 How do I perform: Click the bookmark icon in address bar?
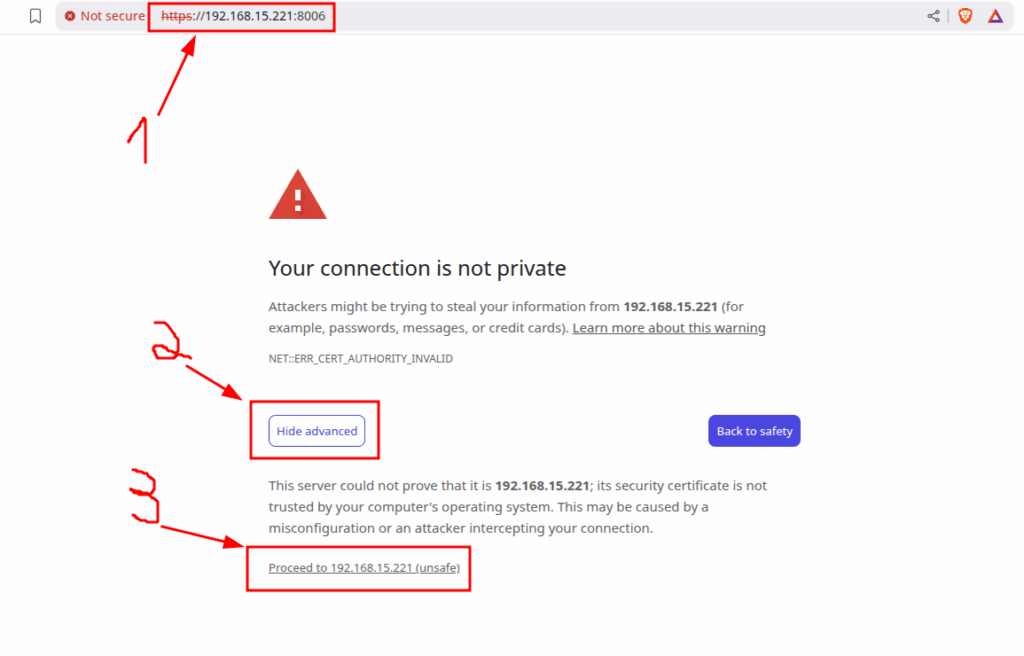tap(35, 16)
